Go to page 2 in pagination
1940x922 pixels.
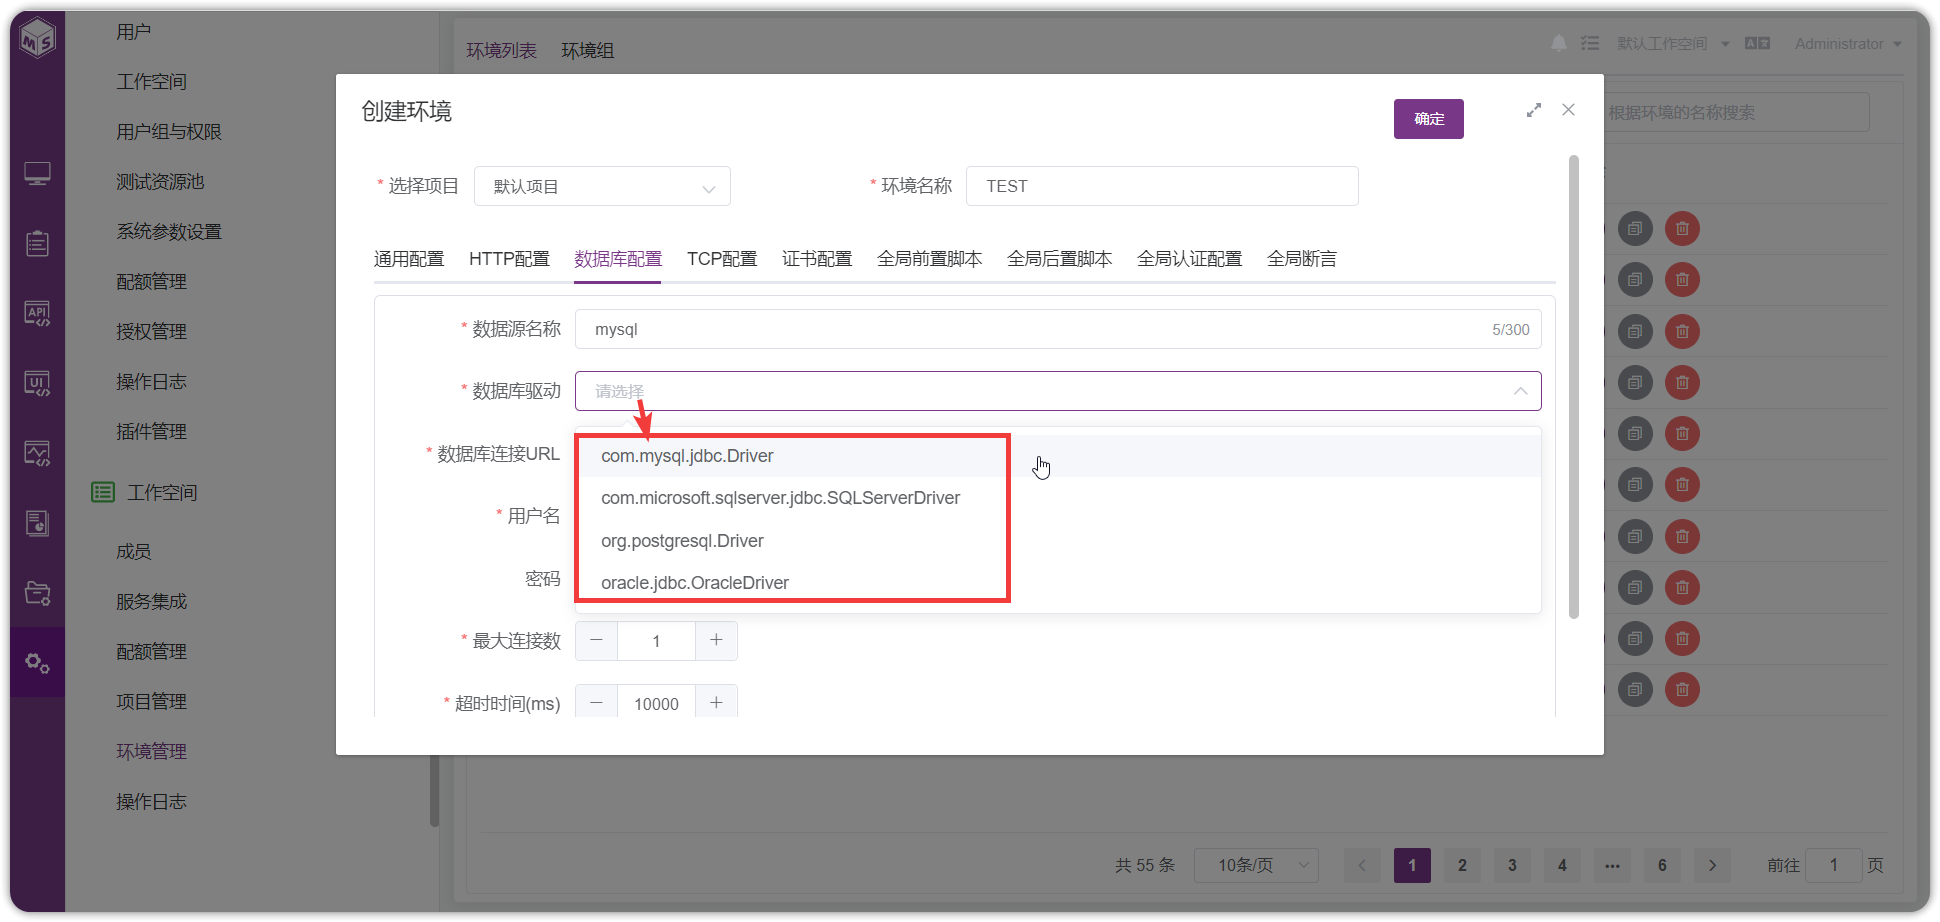1462,865
